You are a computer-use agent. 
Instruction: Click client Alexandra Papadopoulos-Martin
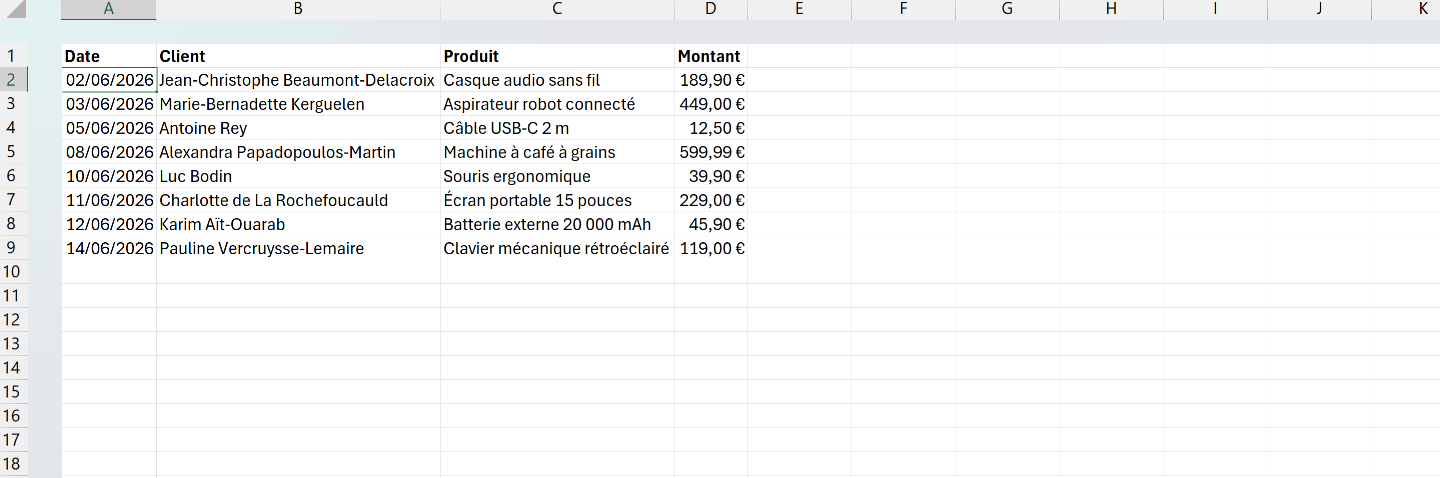(298, 152)
